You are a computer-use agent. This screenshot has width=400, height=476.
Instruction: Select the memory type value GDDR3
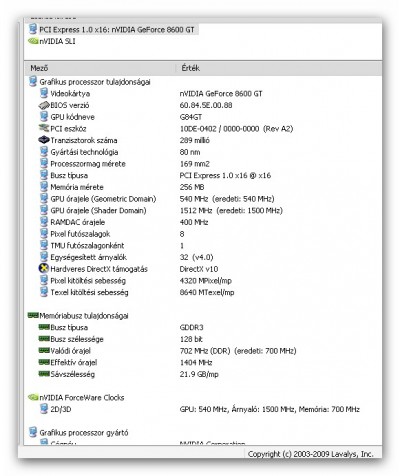pyautogui.click(x=191, y=327)
